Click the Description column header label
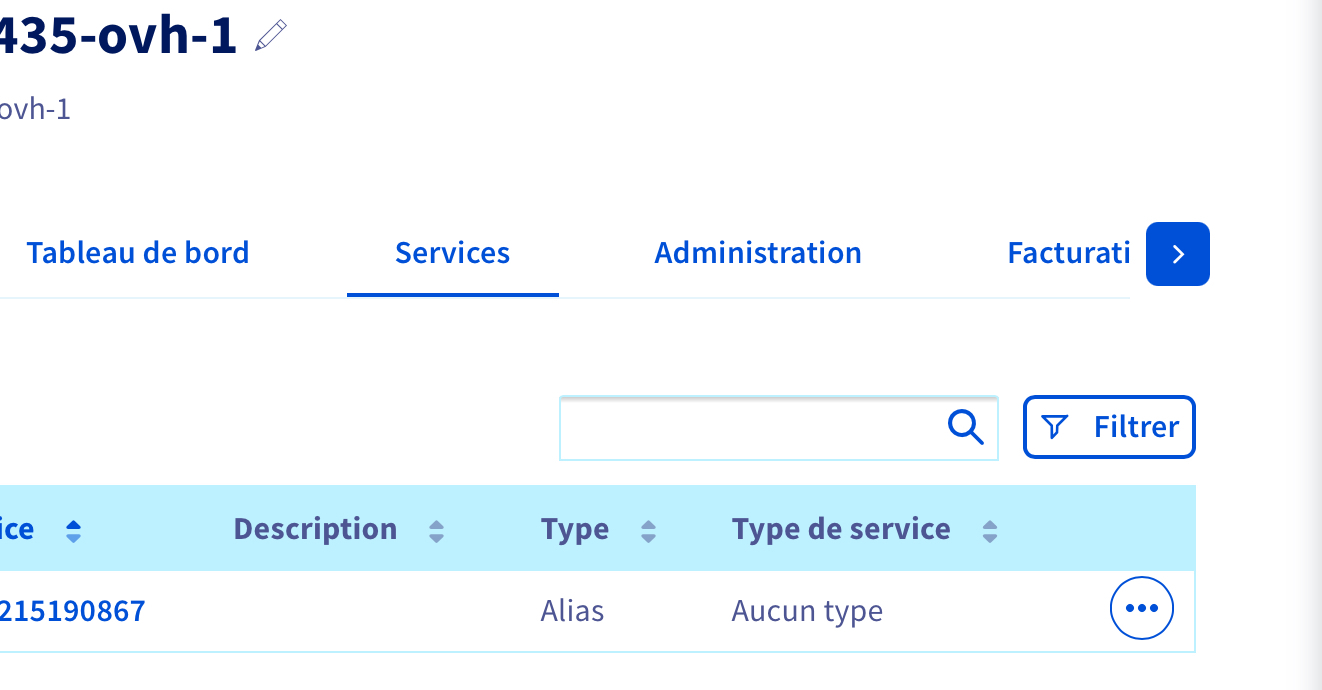The width and height of the screenshot is (1322, 690). pos(315,529)
